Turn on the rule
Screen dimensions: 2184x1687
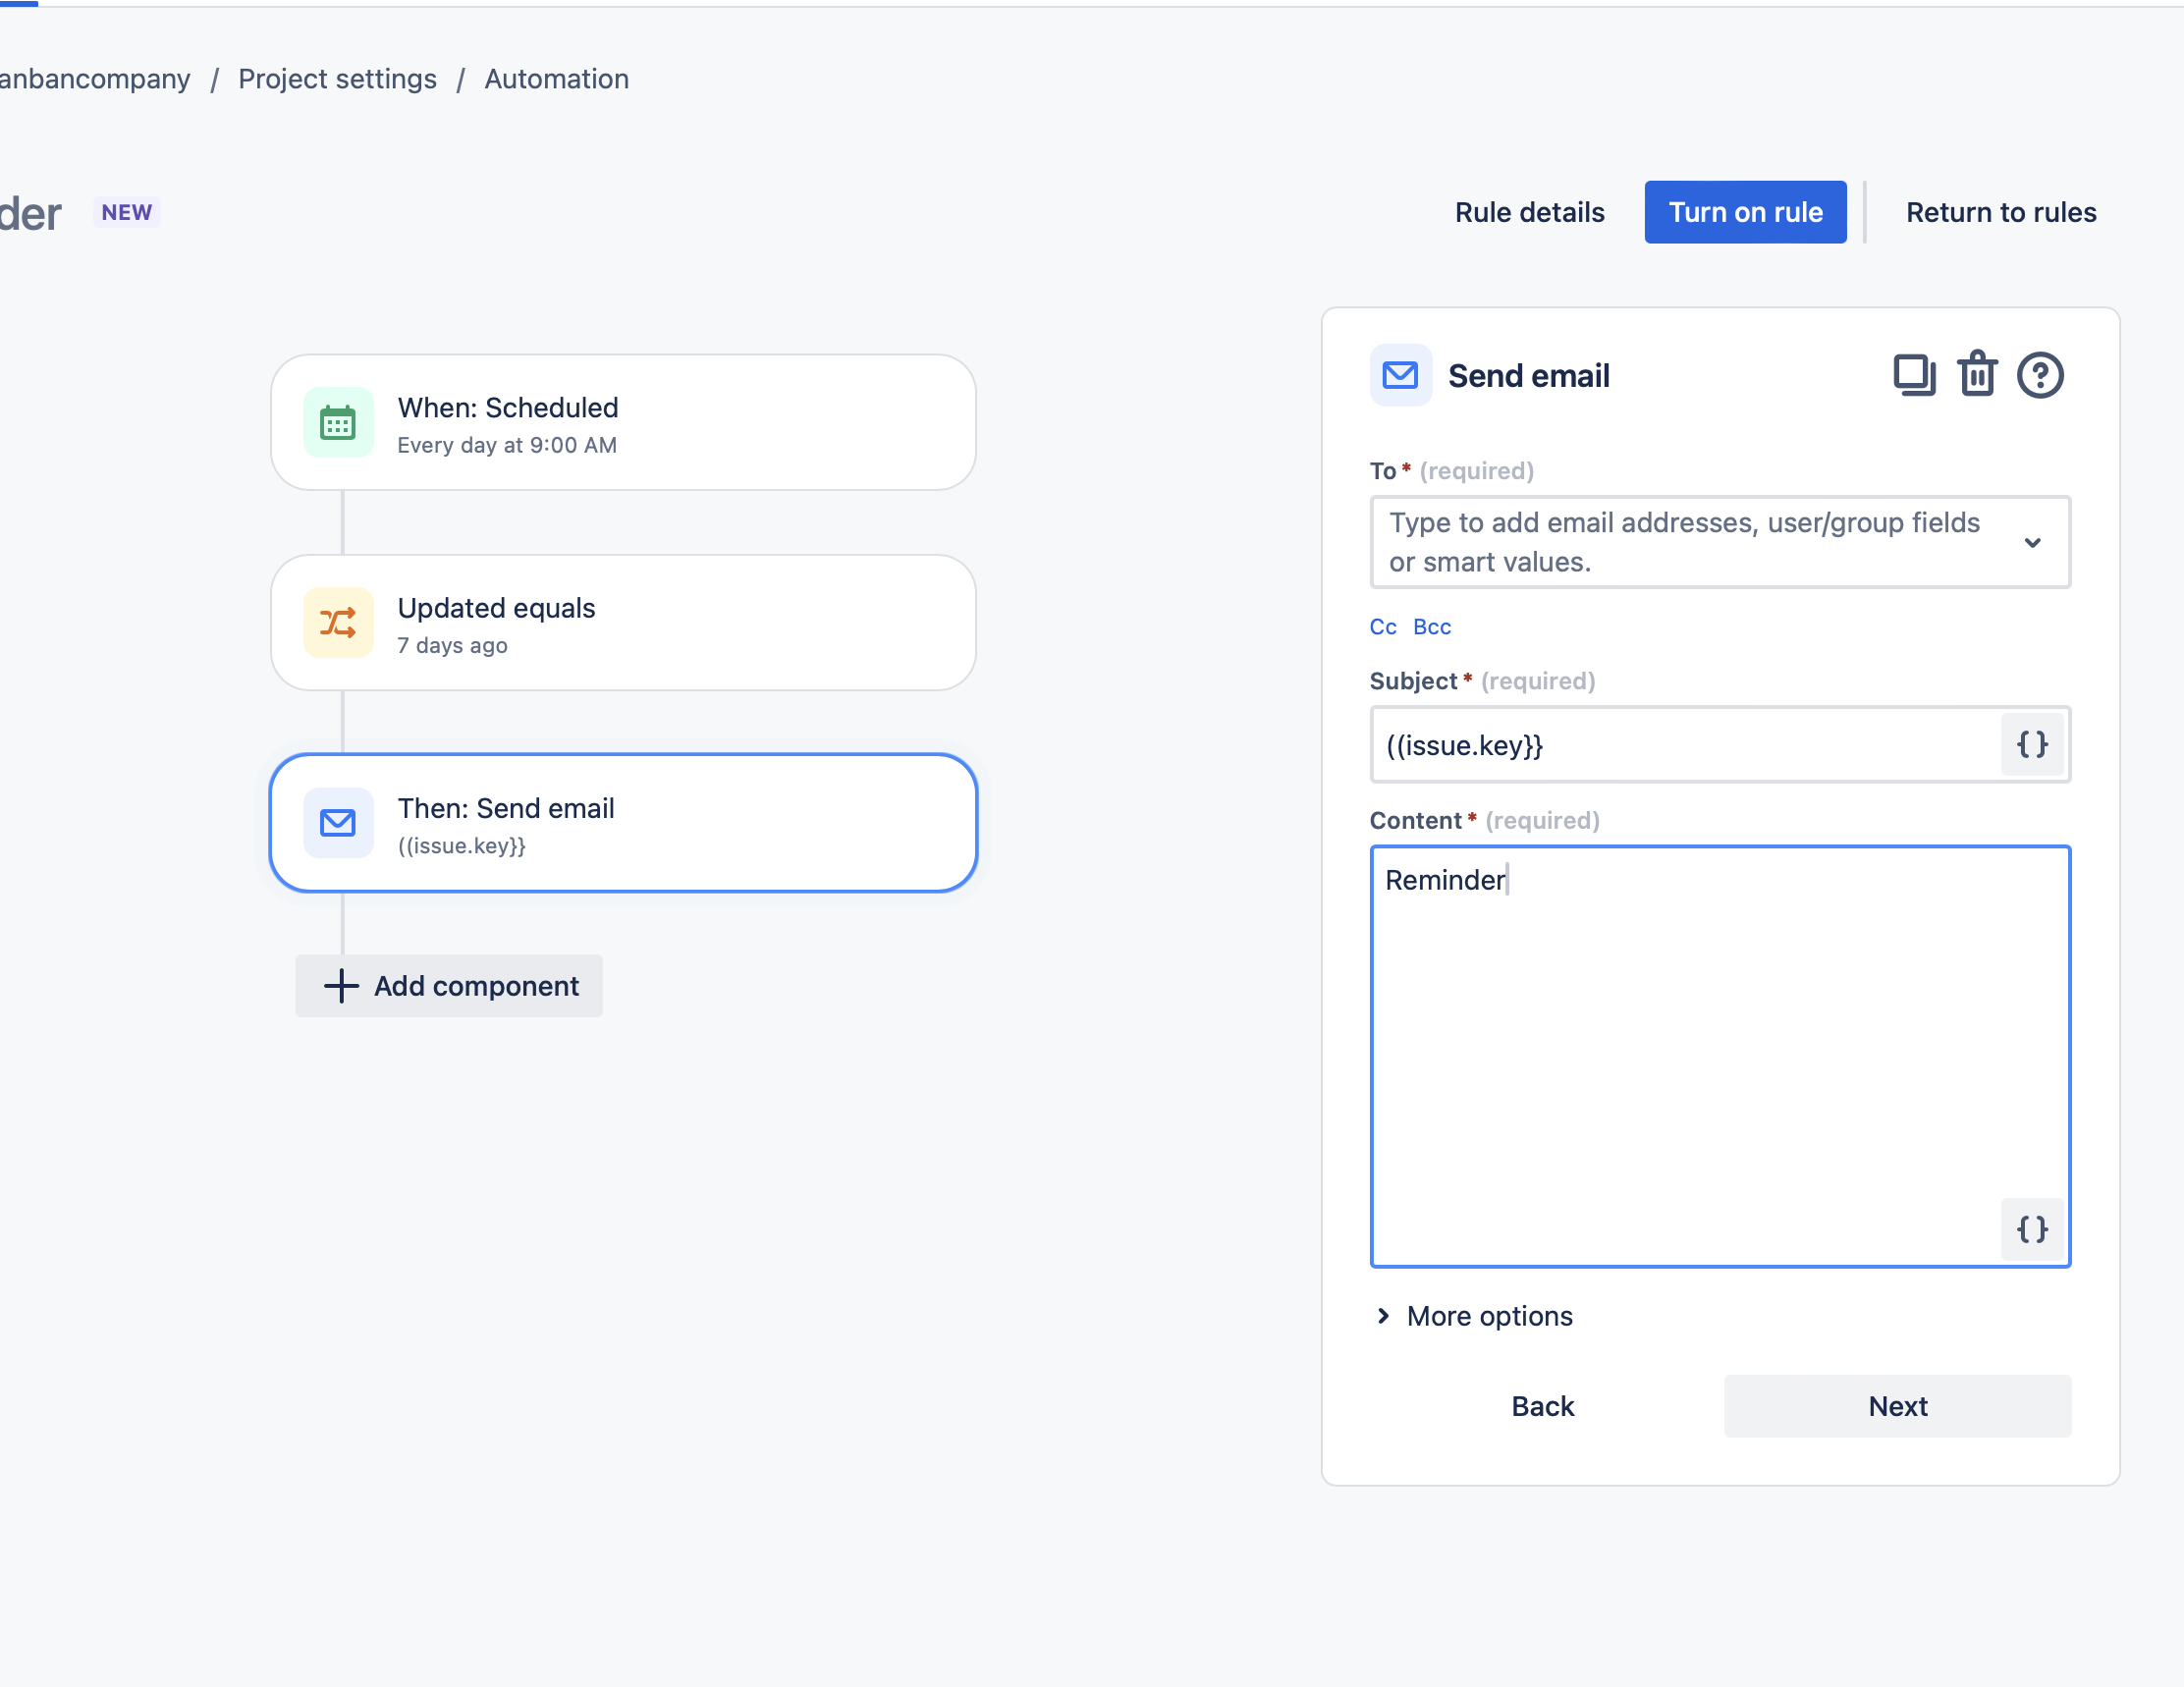coord(1745,211)
